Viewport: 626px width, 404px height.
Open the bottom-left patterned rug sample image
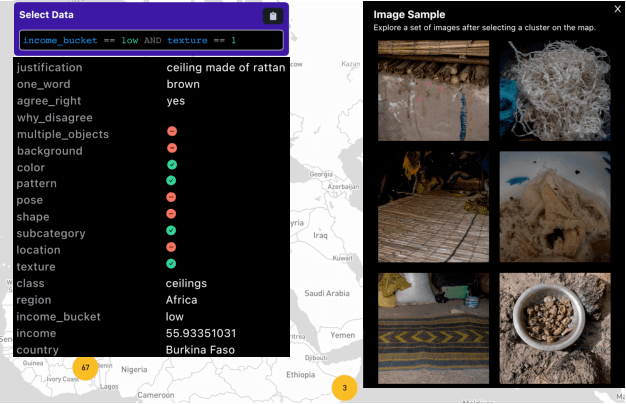click(x=433, y=327)
